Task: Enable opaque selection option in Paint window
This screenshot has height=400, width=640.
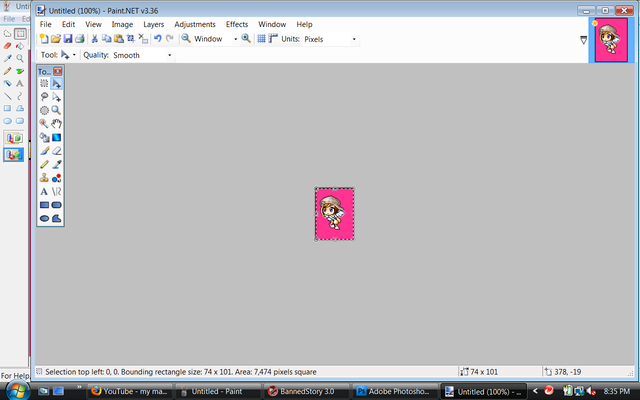Action: click(x=13, y=138)
